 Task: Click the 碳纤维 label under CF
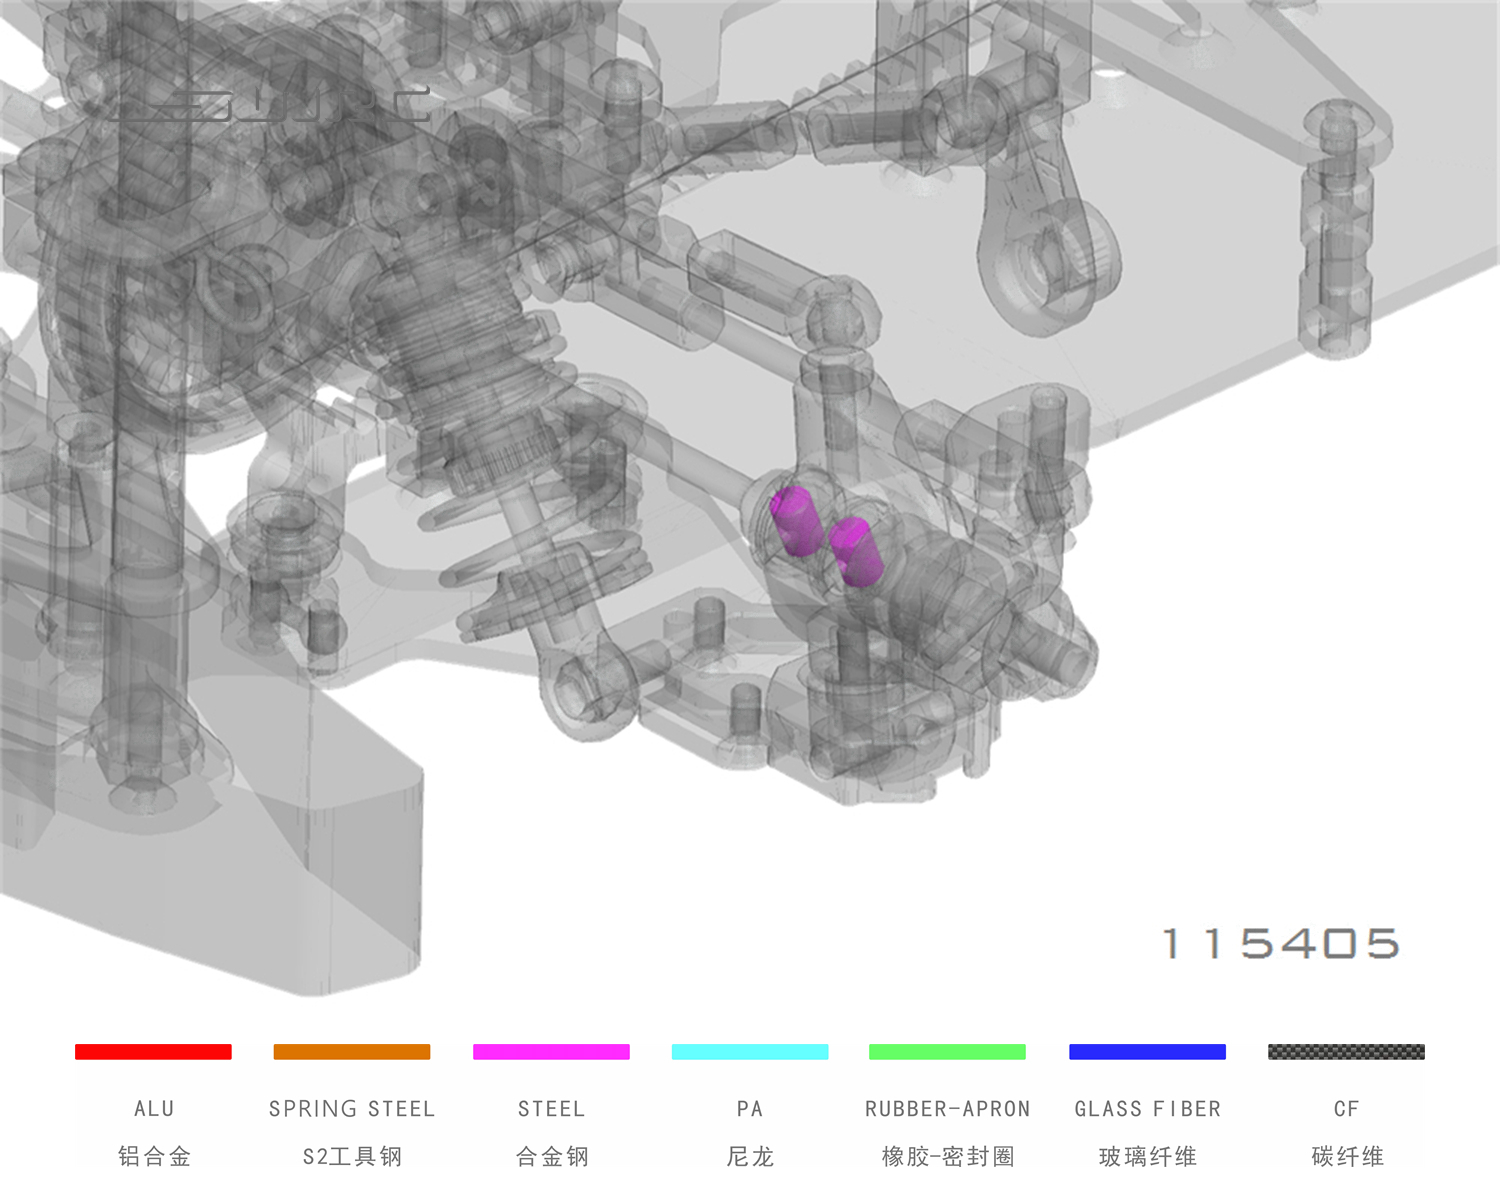[x=1347, y=1157]
